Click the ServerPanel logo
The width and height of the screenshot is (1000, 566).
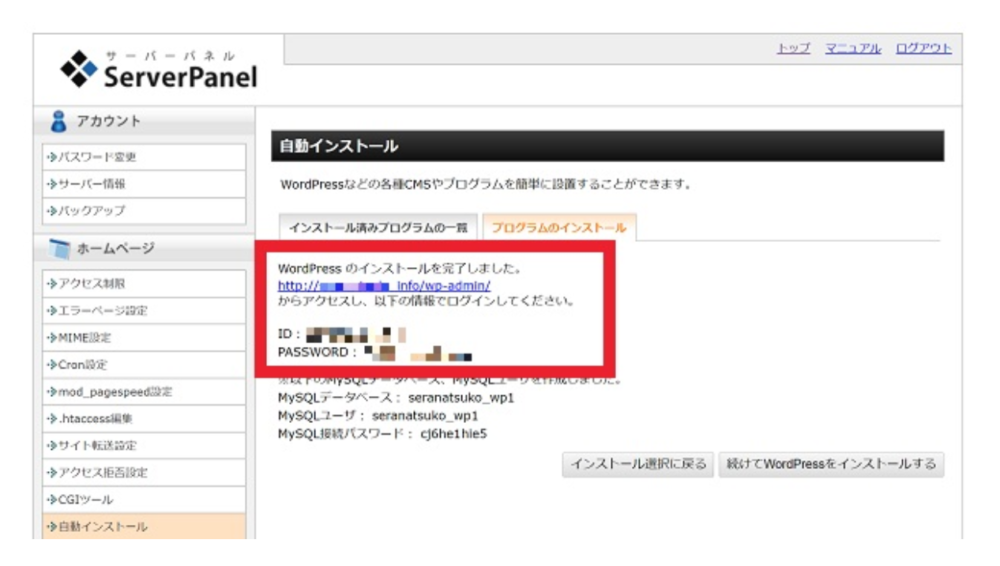click(x=158, y=69)
